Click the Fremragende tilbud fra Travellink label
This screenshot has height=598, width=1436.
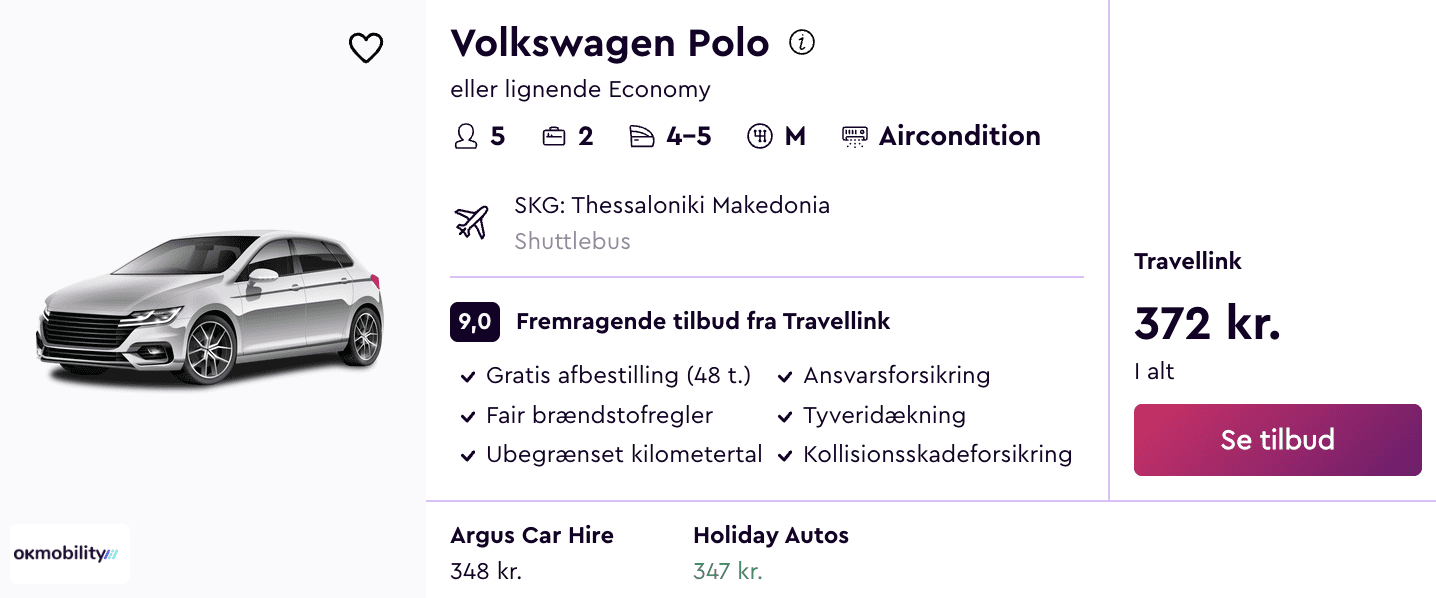703,322
